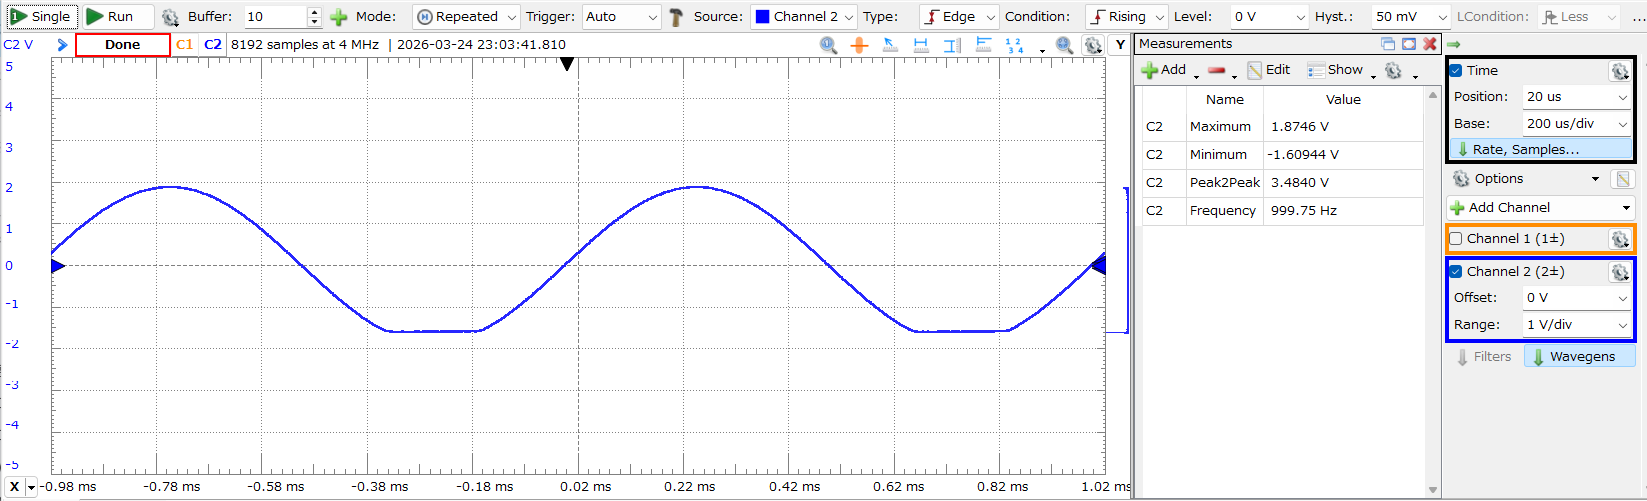Open the Mode Repeated dropdown

pos(467,17)
